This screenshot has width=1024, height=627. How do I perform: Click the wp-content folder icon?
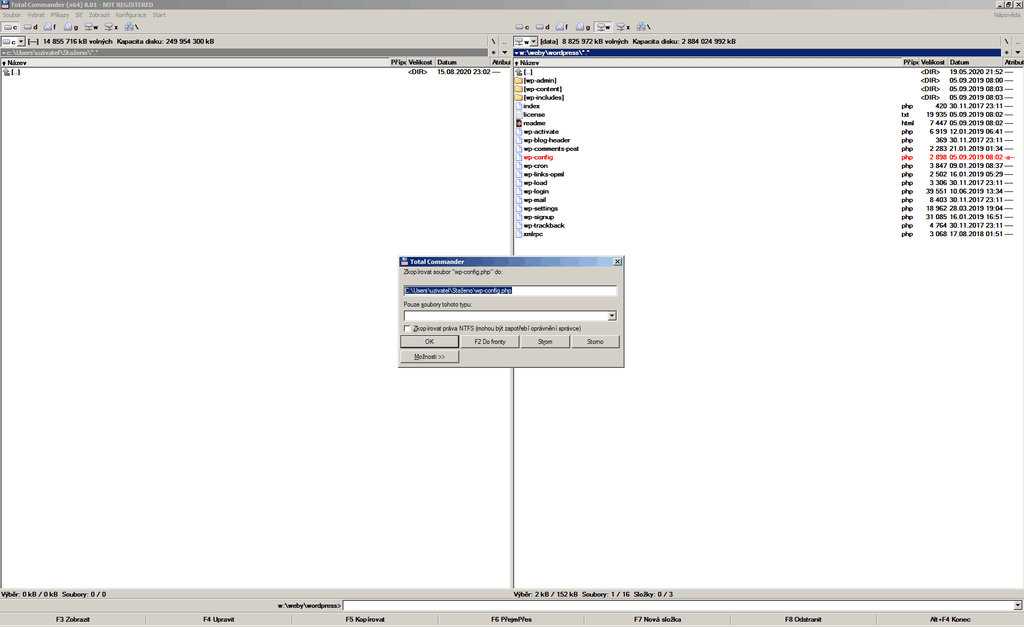pyautogui.click(x=519, y=89)
